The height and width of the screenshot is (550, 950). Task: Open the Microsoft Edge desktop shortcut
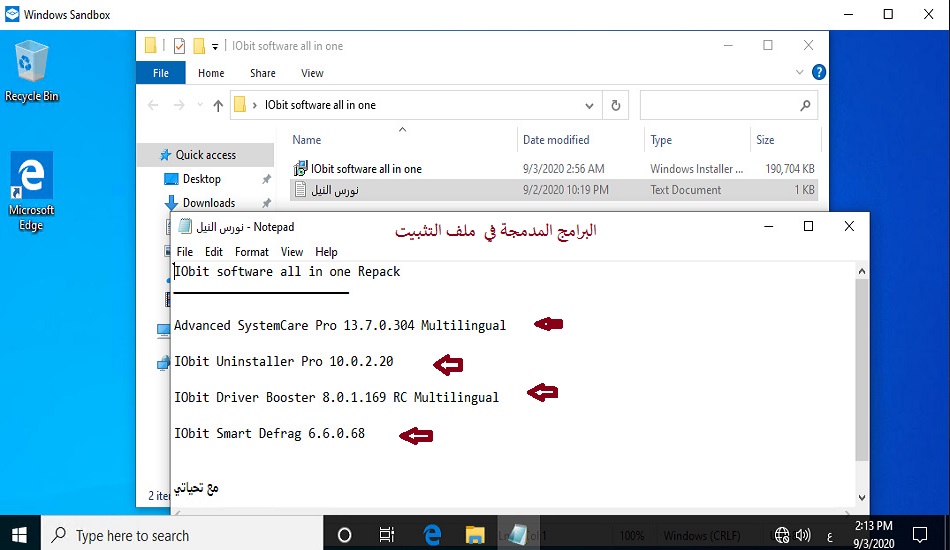[x=31, y=191]
